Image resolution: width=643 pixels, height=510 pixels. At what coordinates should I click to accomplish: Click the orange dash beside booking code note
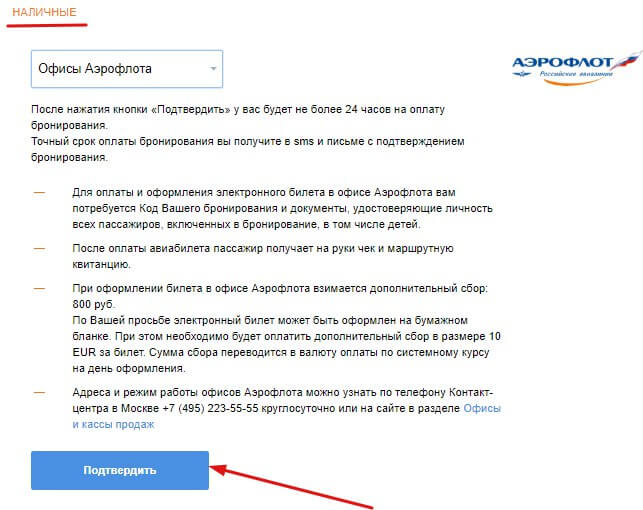pos(39,192)
